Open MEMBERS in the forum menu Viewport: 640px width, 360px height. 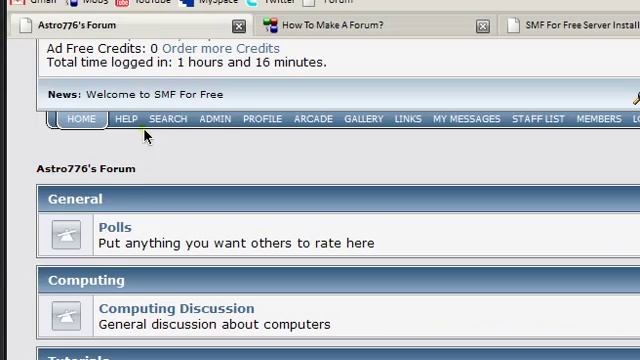tap(599, 119)
